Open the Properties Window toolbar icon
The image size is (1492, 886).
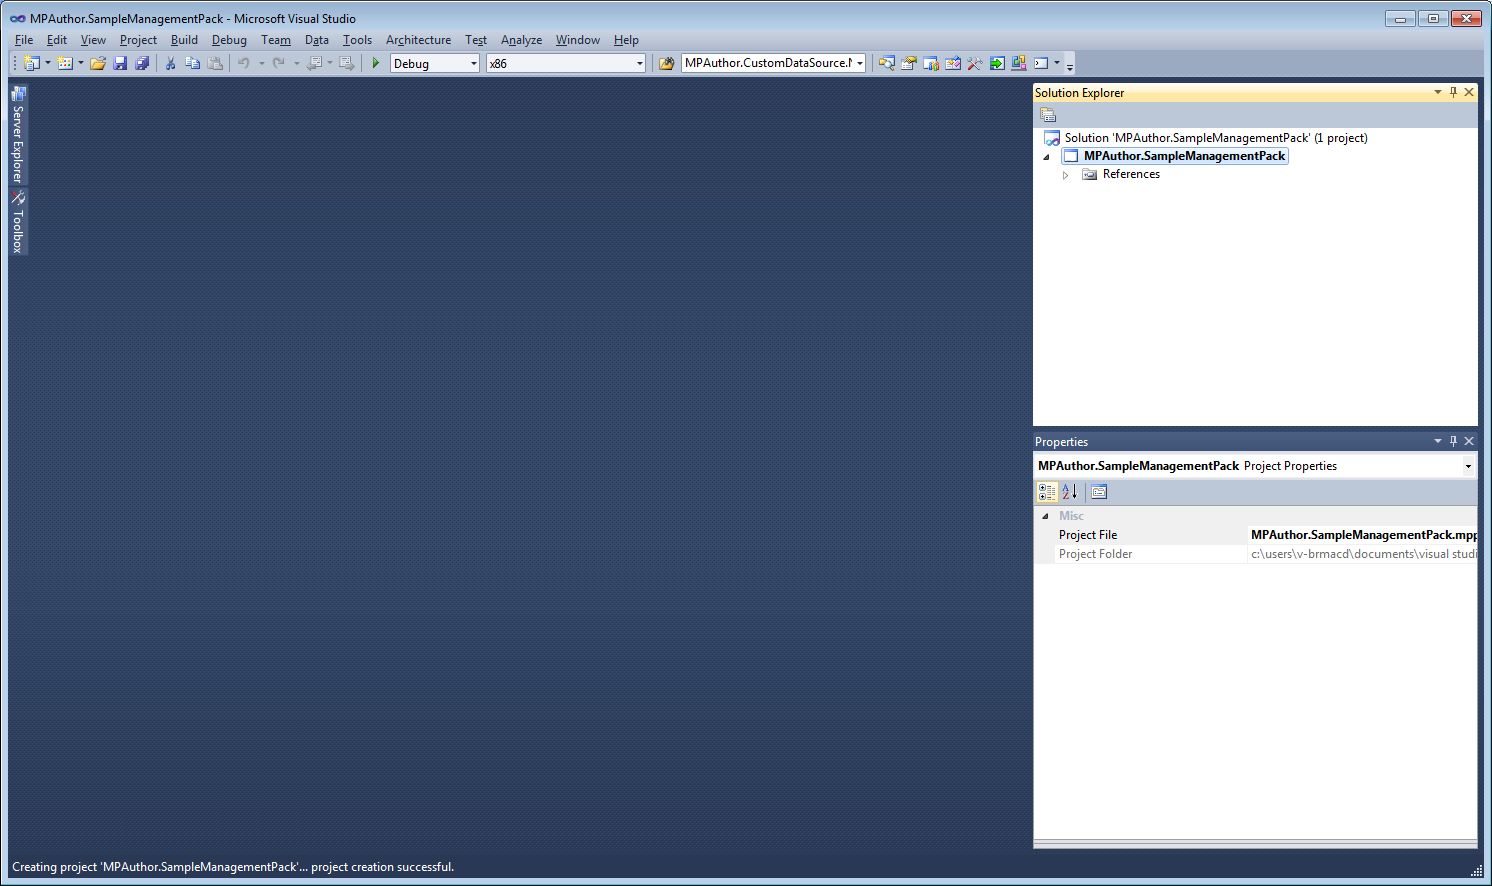909,63
